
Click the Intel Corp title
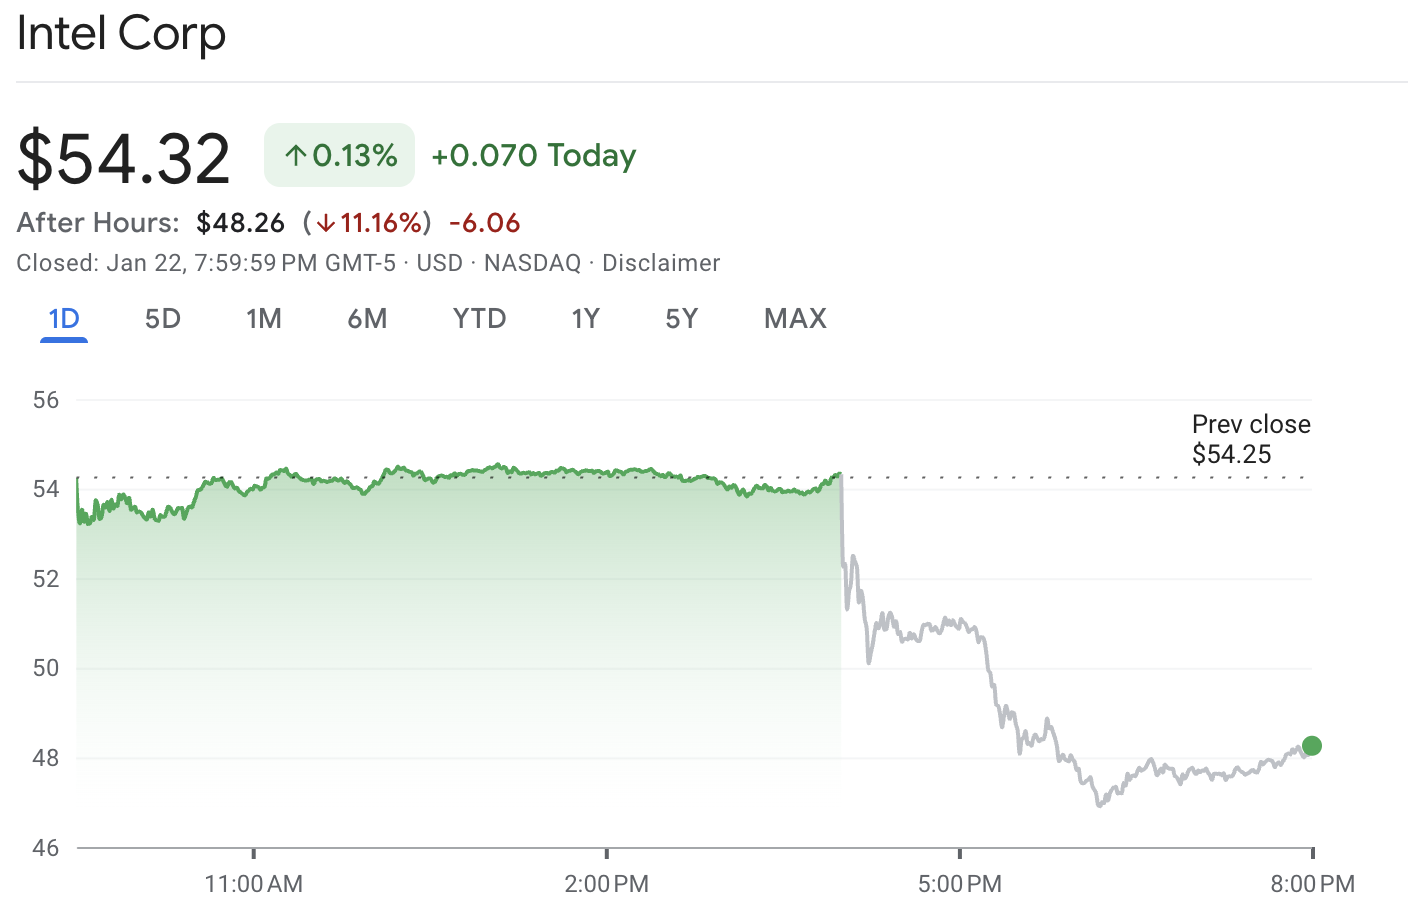120,33
